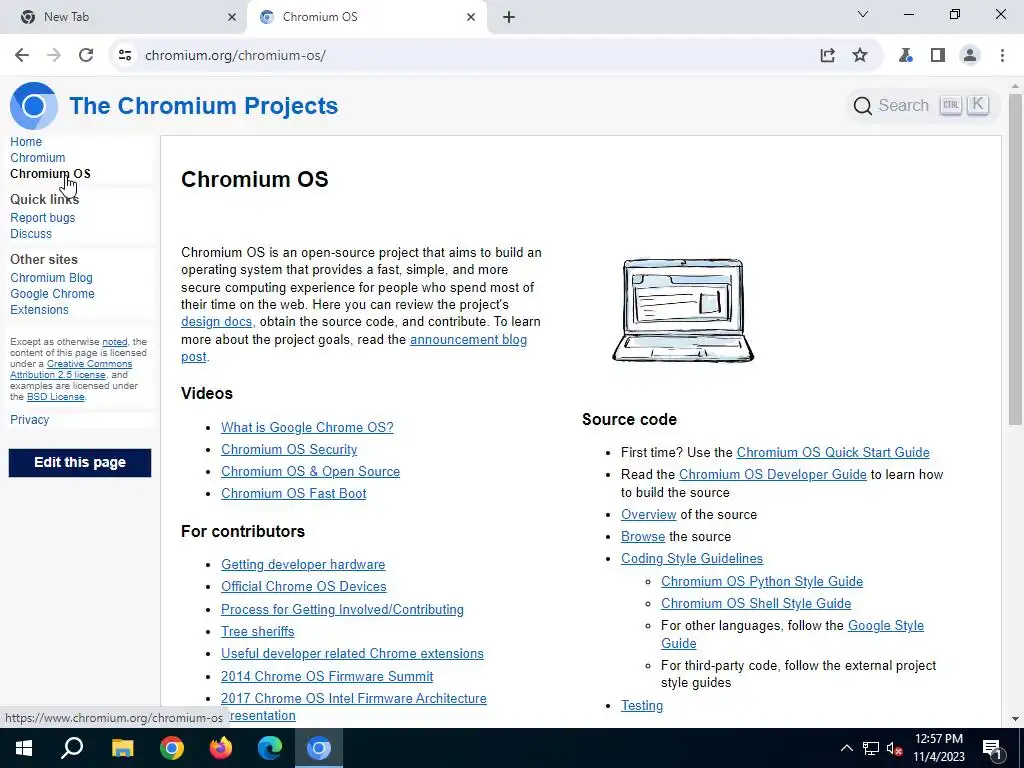Open Creative Commons Attribution 2.5 license link

[71, 370]
